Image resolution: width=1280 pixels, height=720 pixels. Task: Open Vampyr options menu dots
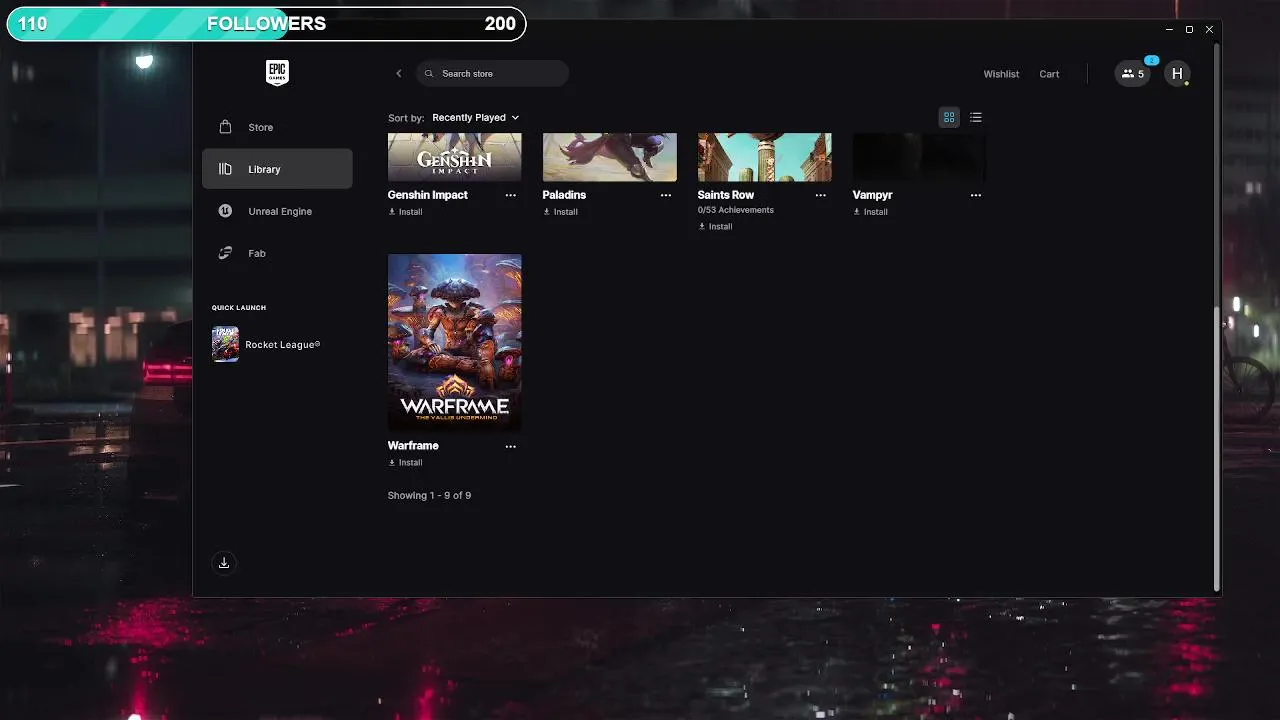coord(976,195)
